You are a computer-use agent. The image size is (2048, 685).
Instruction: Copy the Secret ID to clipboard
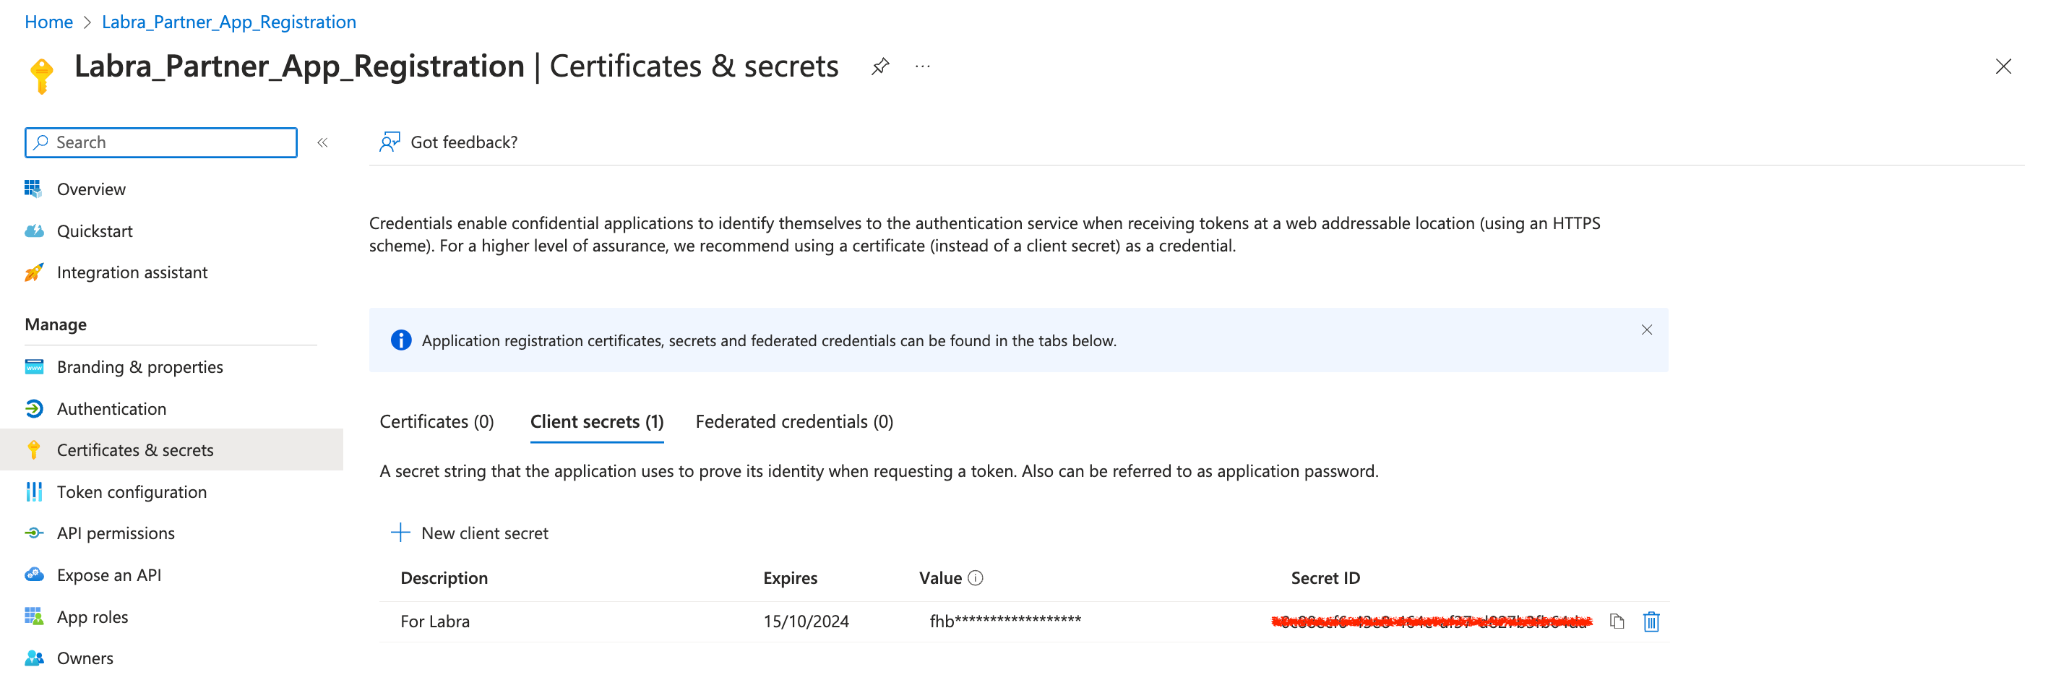click(x=1617, y=621)
